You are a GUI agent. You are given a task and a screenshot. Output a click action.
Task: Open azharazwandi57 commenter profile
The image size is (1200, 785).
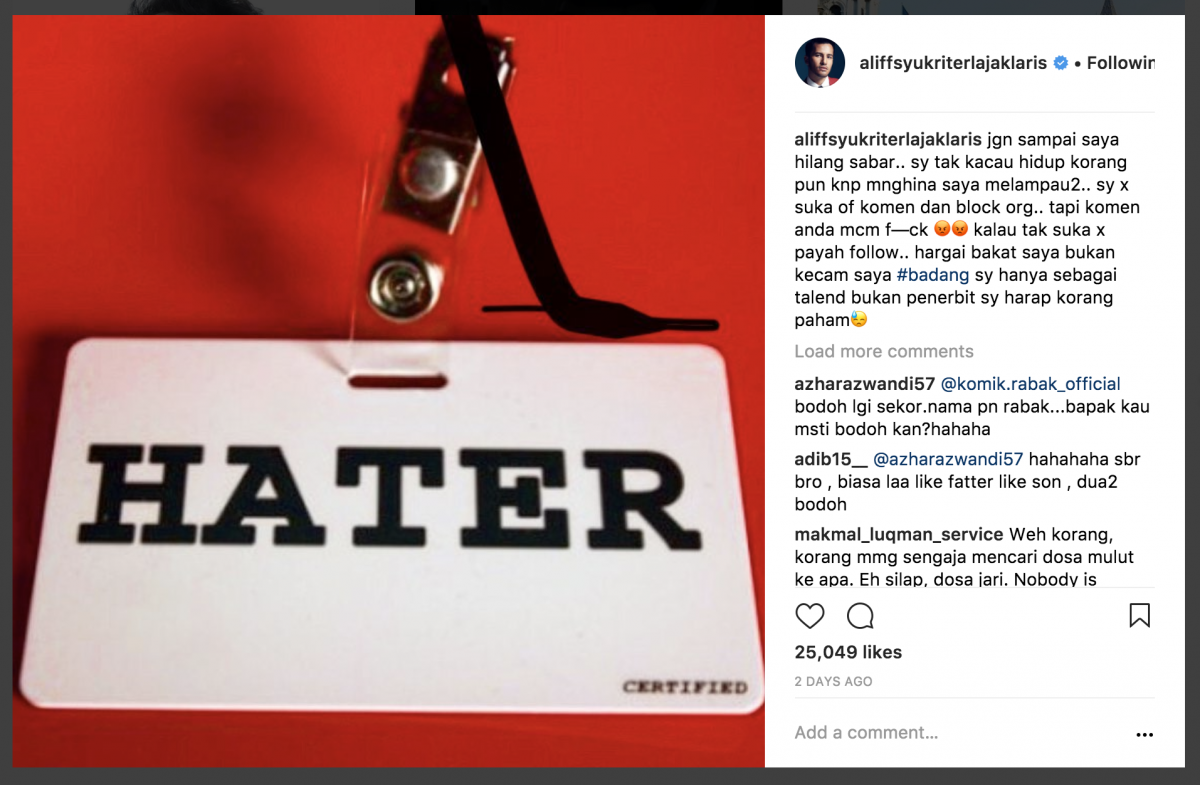pyautogui.click(x=865, y=384)
